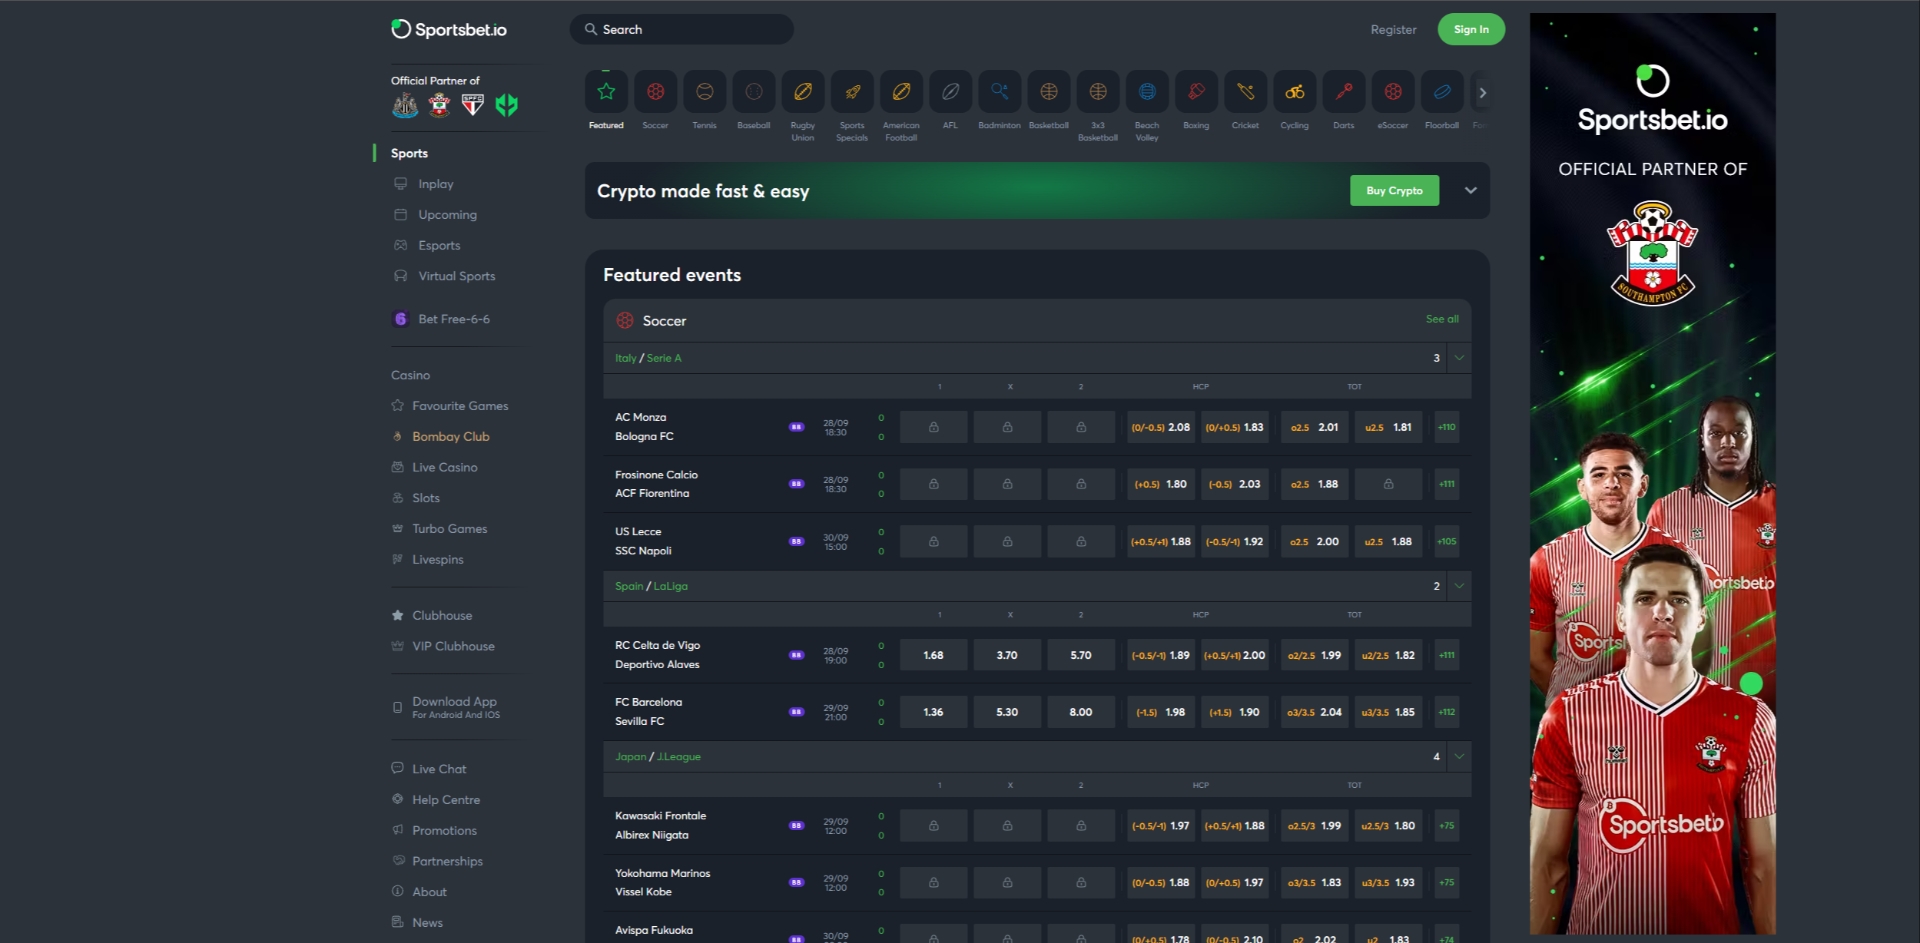Open Promotions in the sidebar
Viewport: 1920px width, 943px height.
[444, 831]
